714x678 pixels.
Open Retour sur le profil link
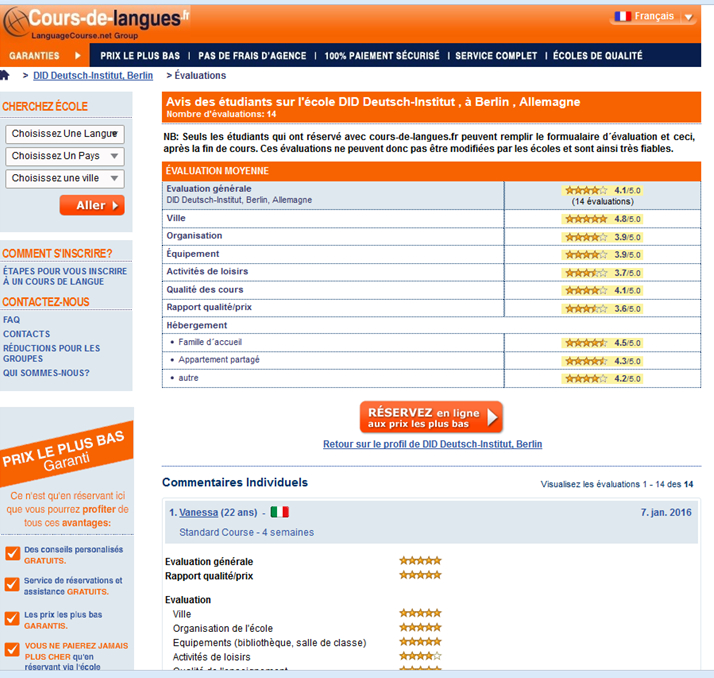coord(433,444)
